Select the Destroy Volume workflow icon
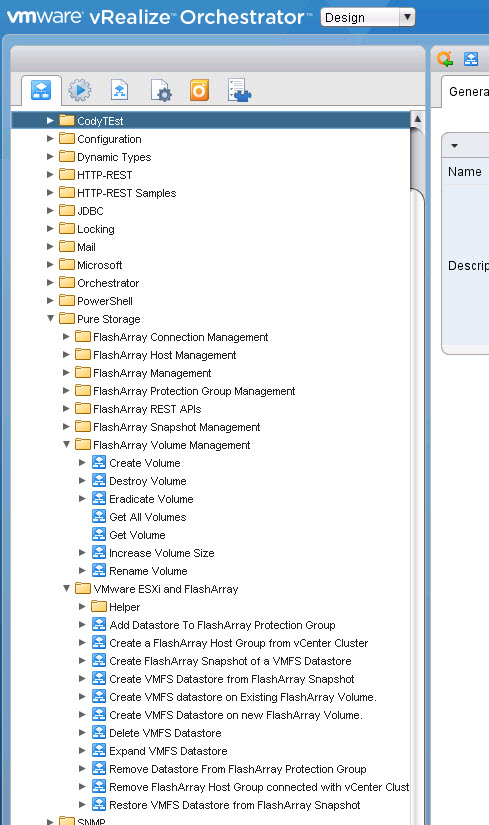Viewport: 489px width, 825px height. (99, 480)
